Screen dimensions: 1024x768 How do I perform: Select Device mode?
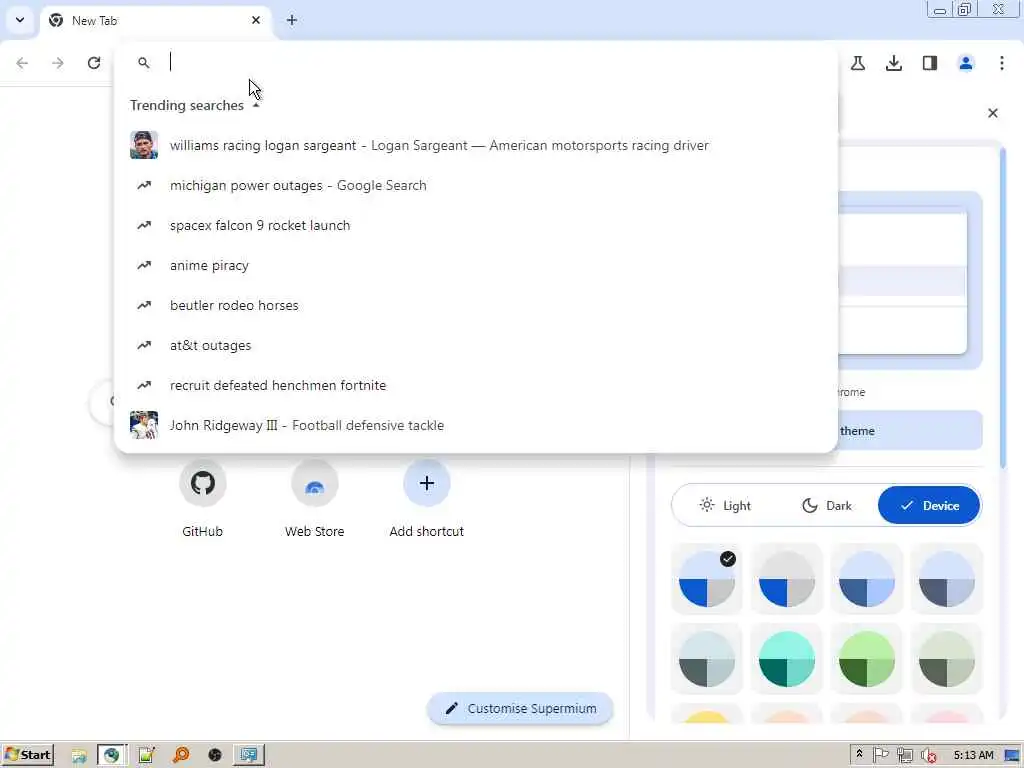tap(929, 505)
